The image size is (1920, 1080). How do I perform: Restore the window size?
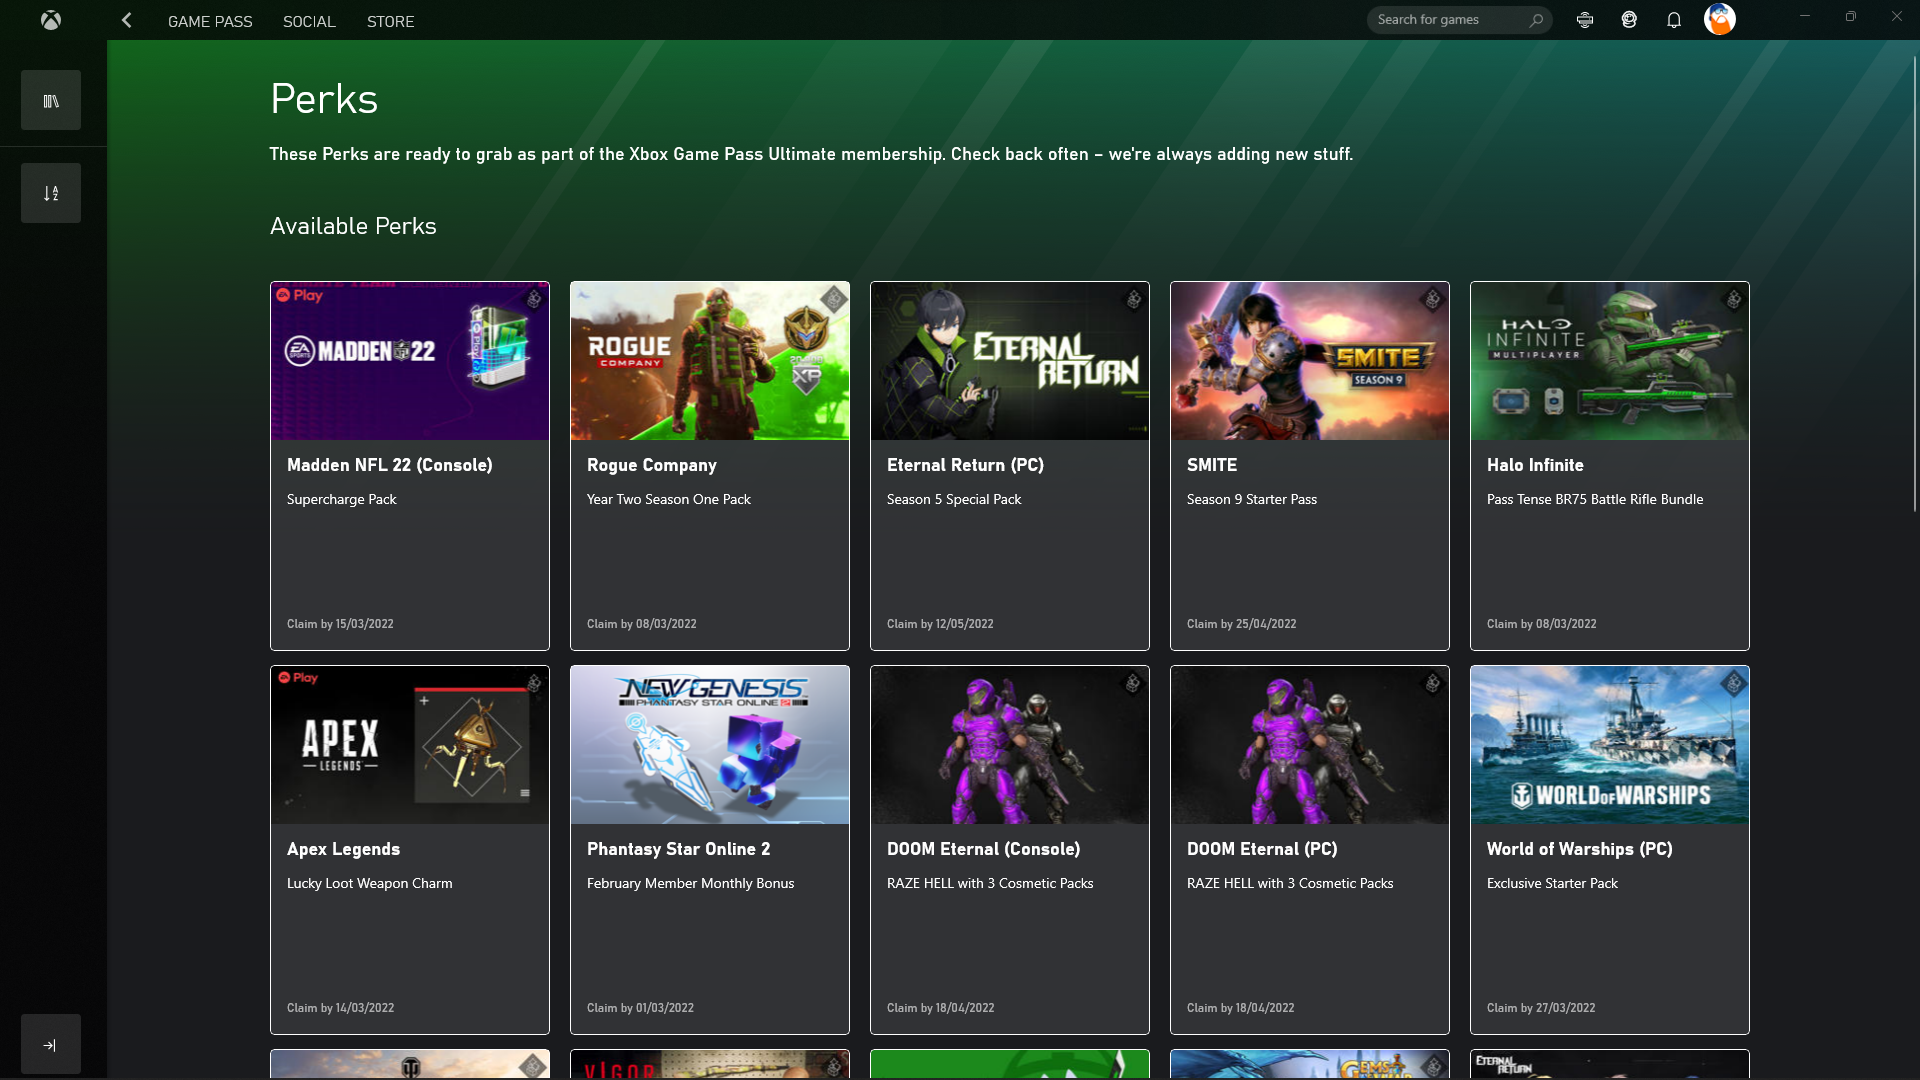(1851, 16)
